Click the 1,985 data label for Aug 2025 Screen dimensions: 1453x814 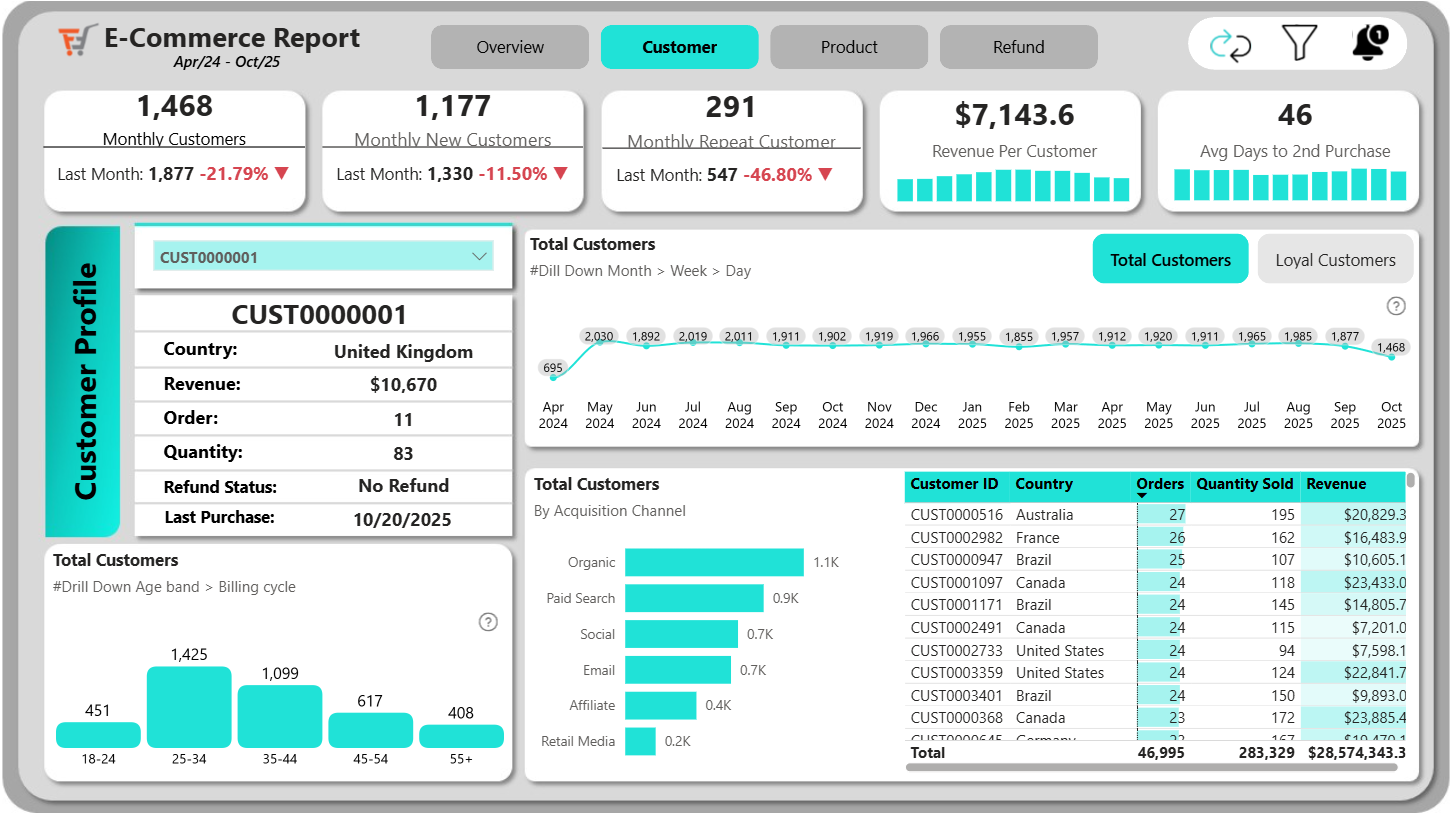(x=1298, y=336)
